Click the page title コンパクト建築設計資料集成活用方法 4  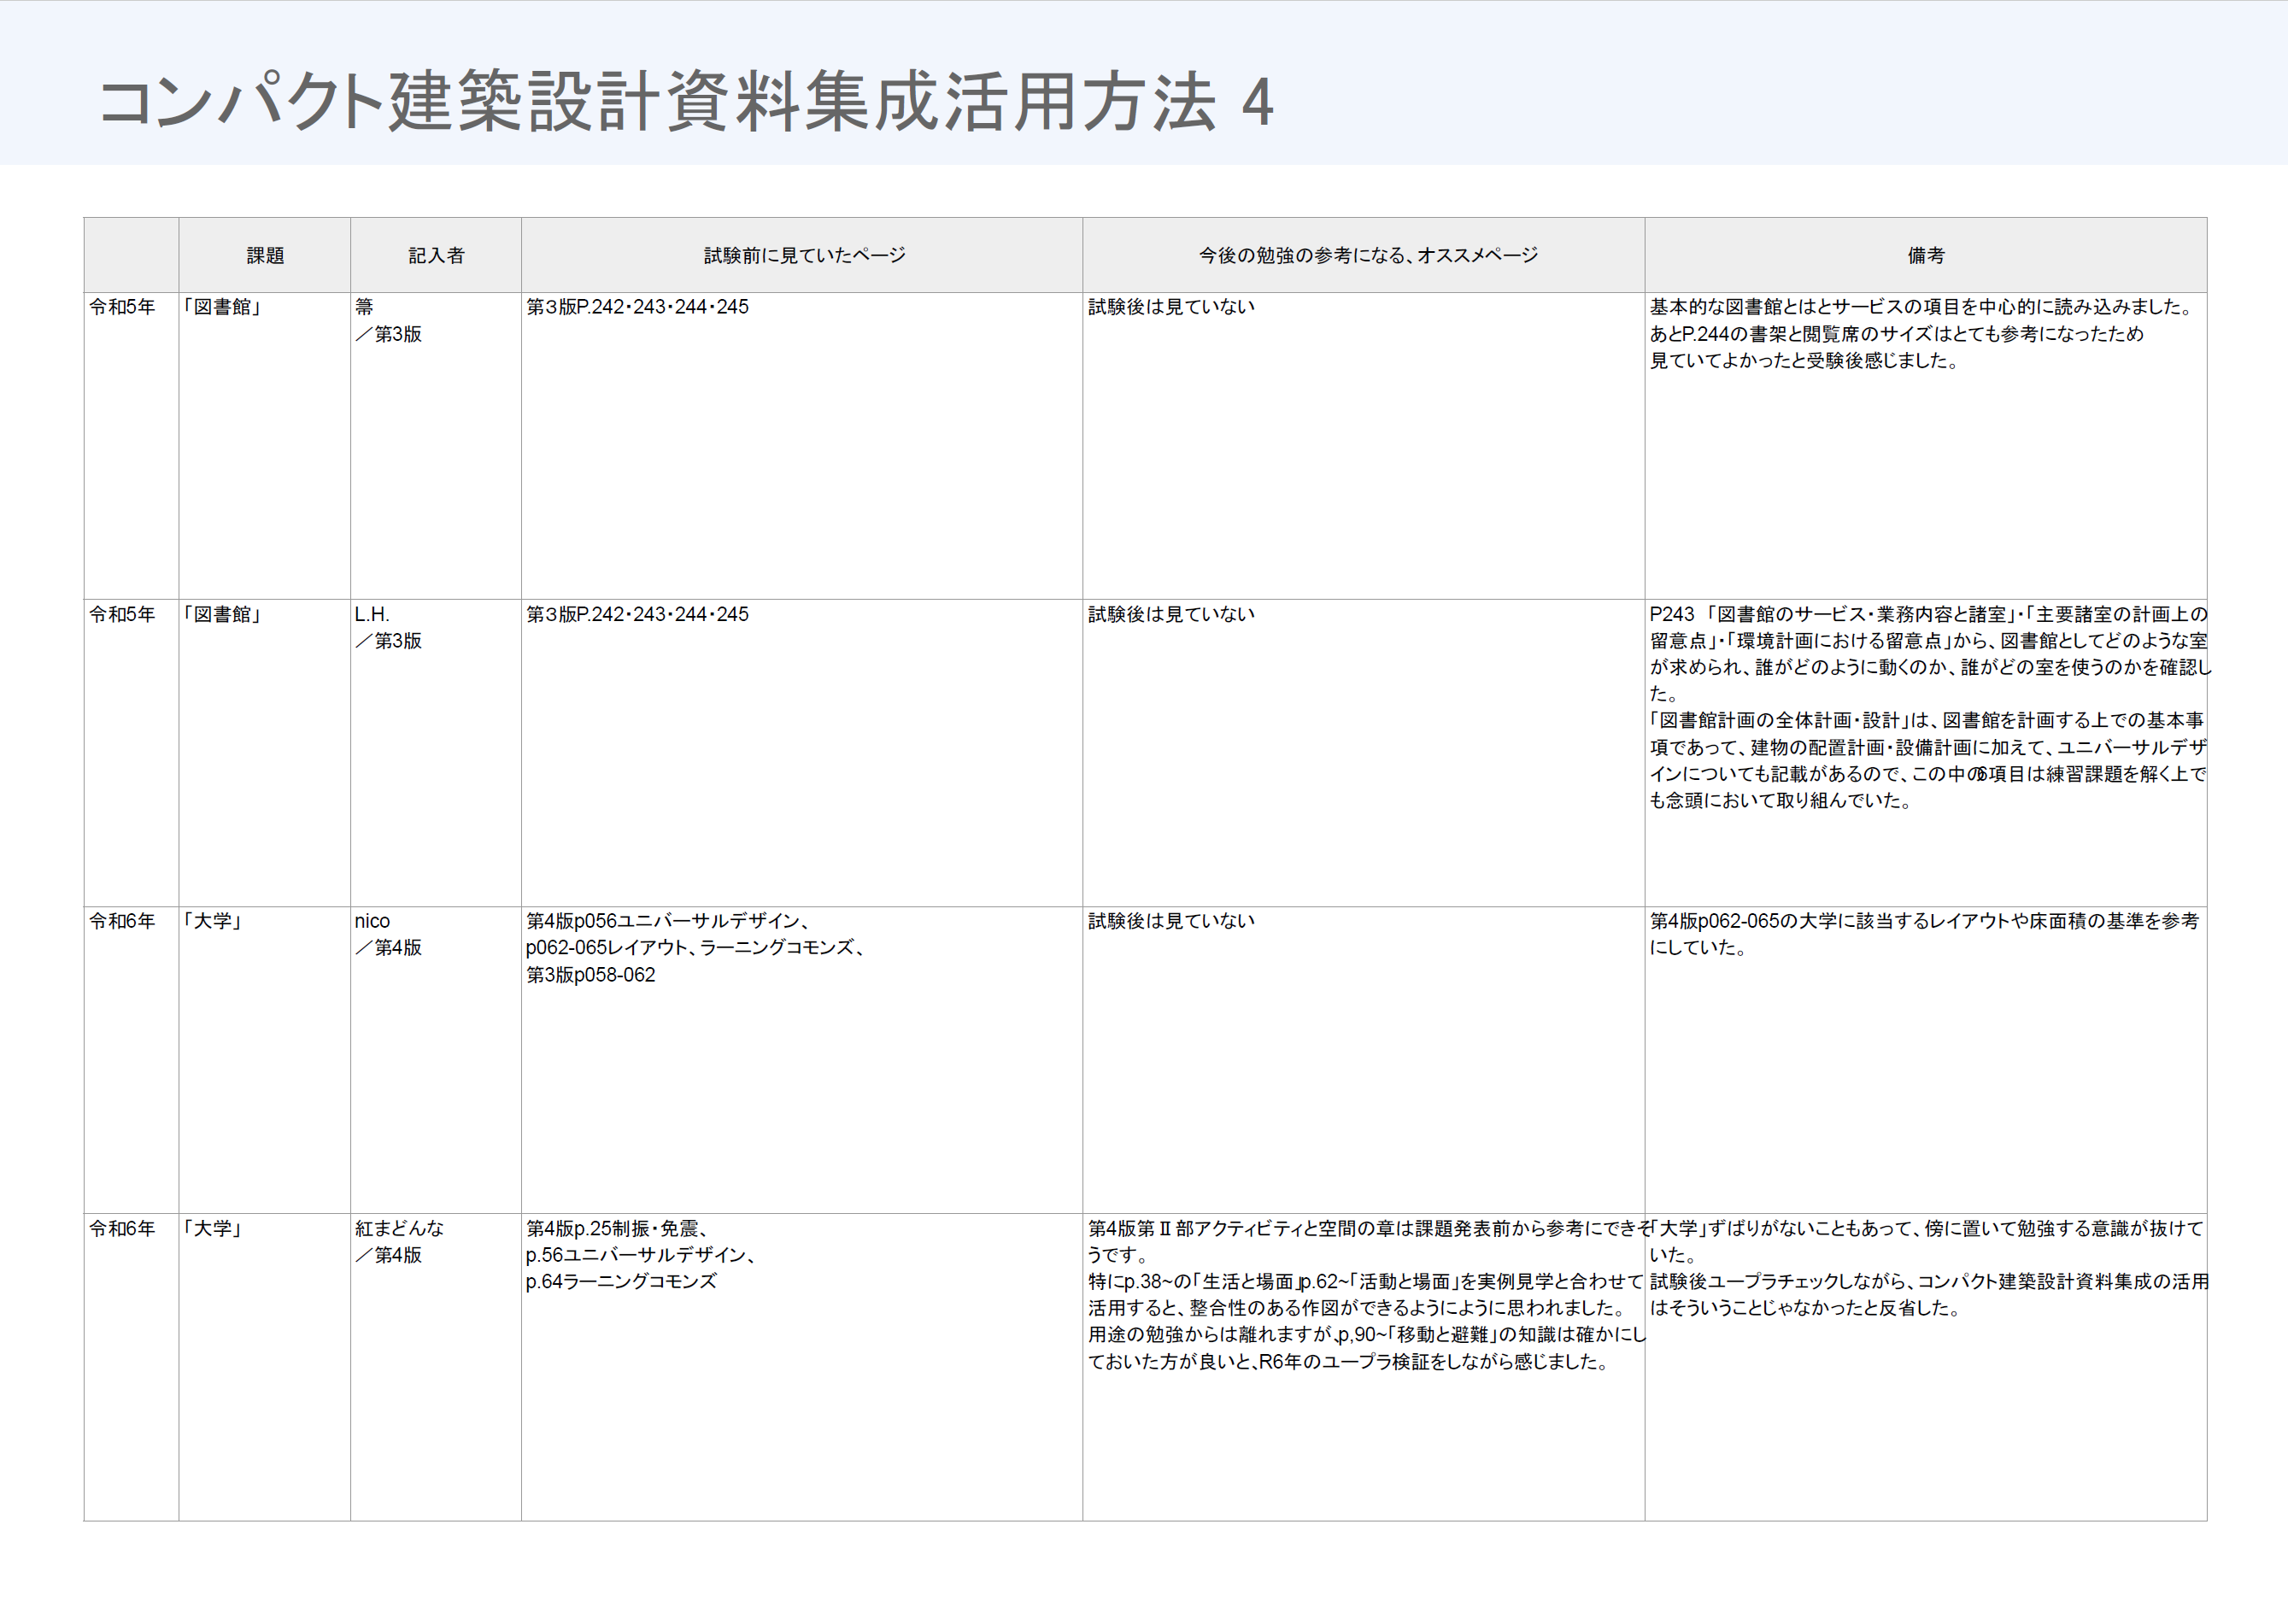coord(686,102)
